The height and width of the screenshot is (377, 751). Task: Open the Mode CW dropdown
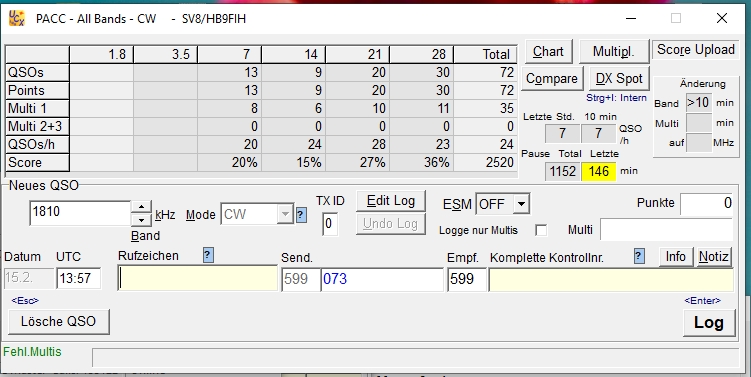pyautogui.click(x=285, y=214)
